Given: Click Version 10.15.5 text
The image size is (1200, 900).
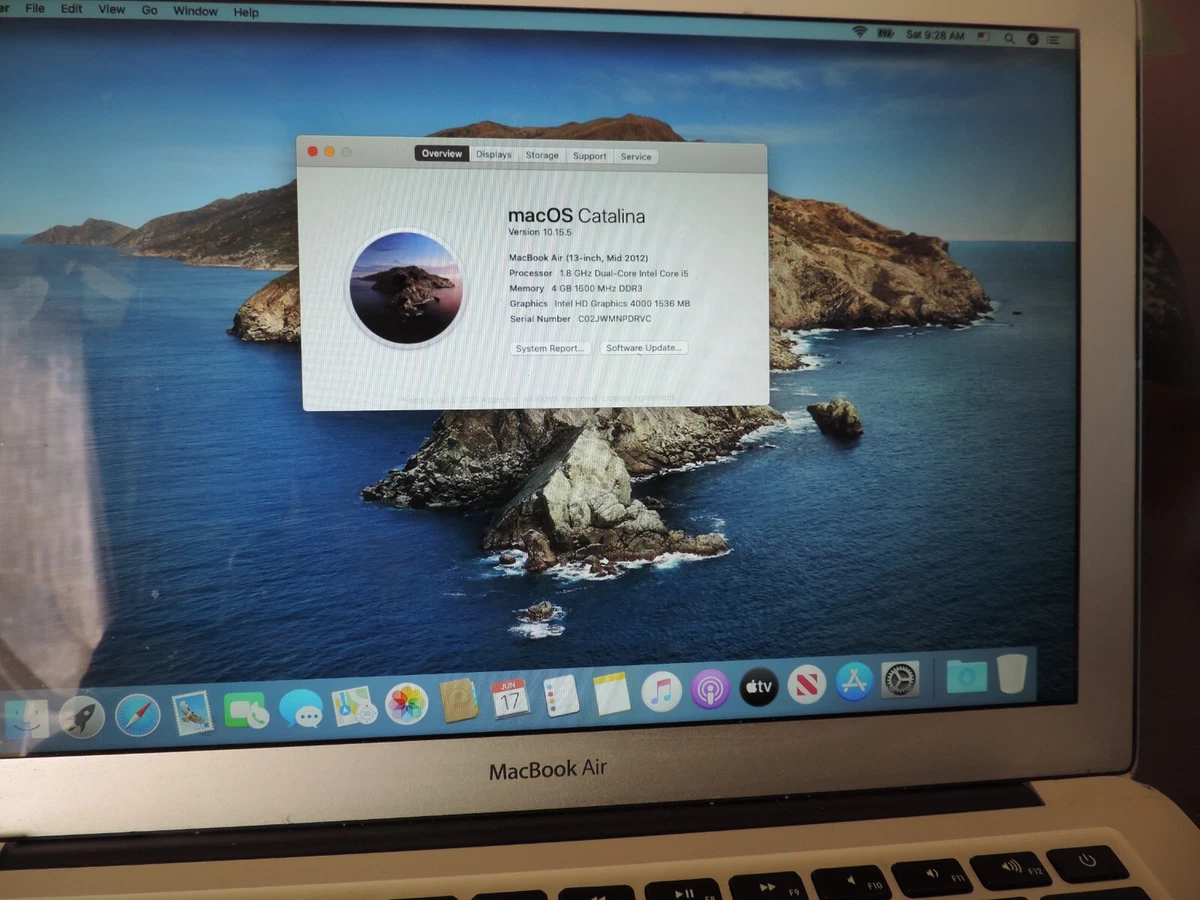Looking at the screenshot, I should point(539,232).
